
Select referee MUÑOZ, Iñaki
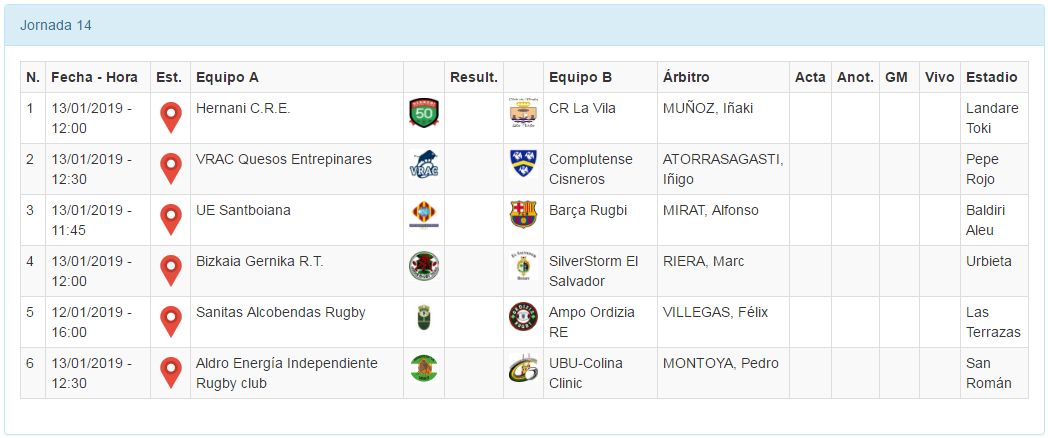[x=707, y=108]
